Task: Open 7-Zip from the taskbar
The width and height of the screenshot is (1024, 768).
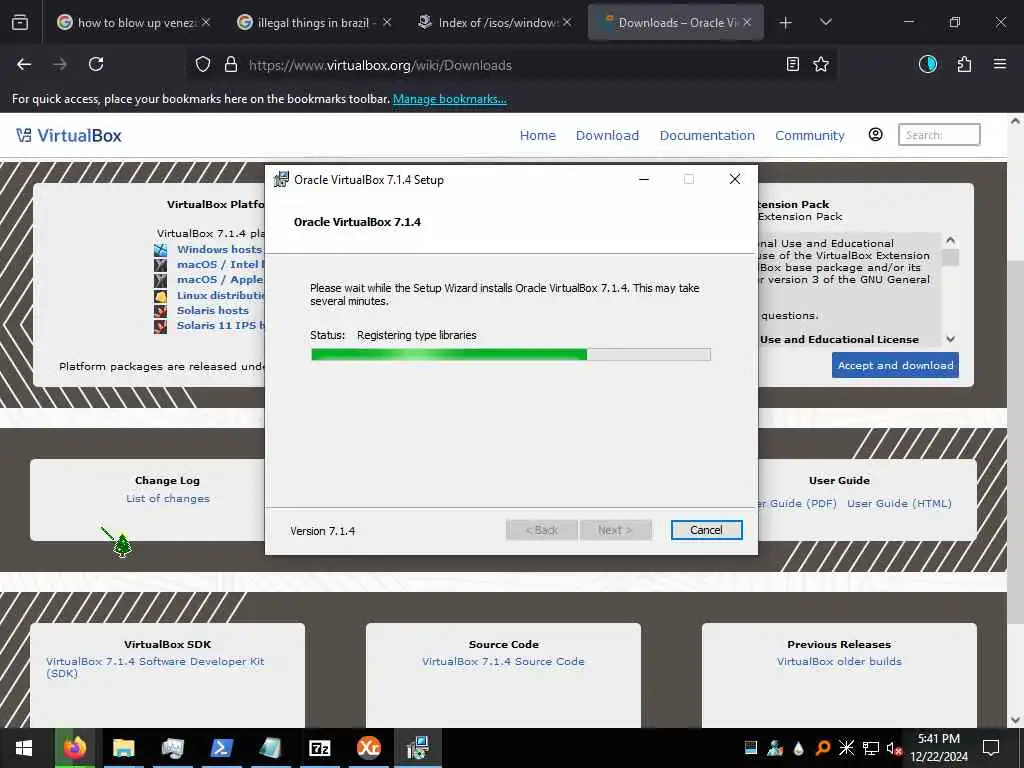Action: click(x=319, y=748)
